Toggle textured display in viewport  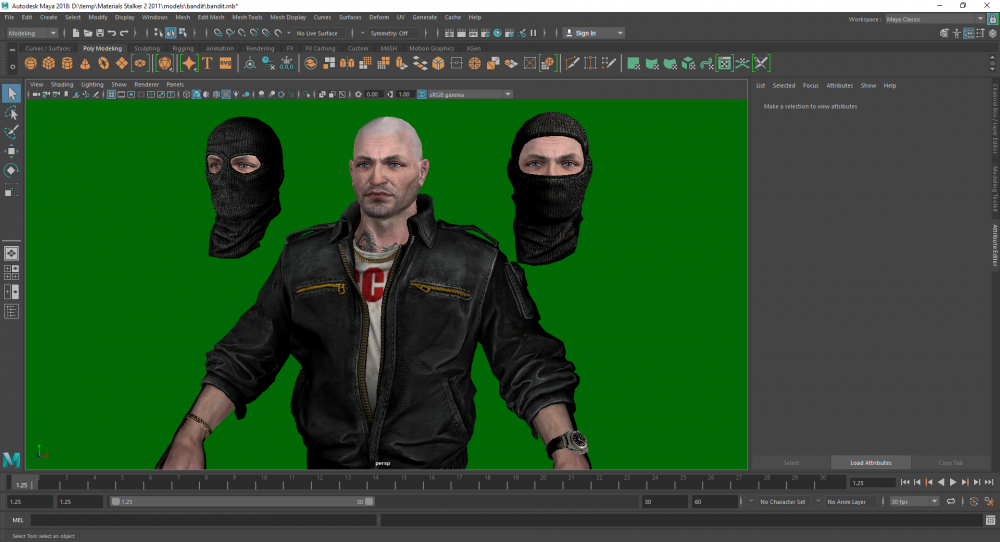click(226, 94)
